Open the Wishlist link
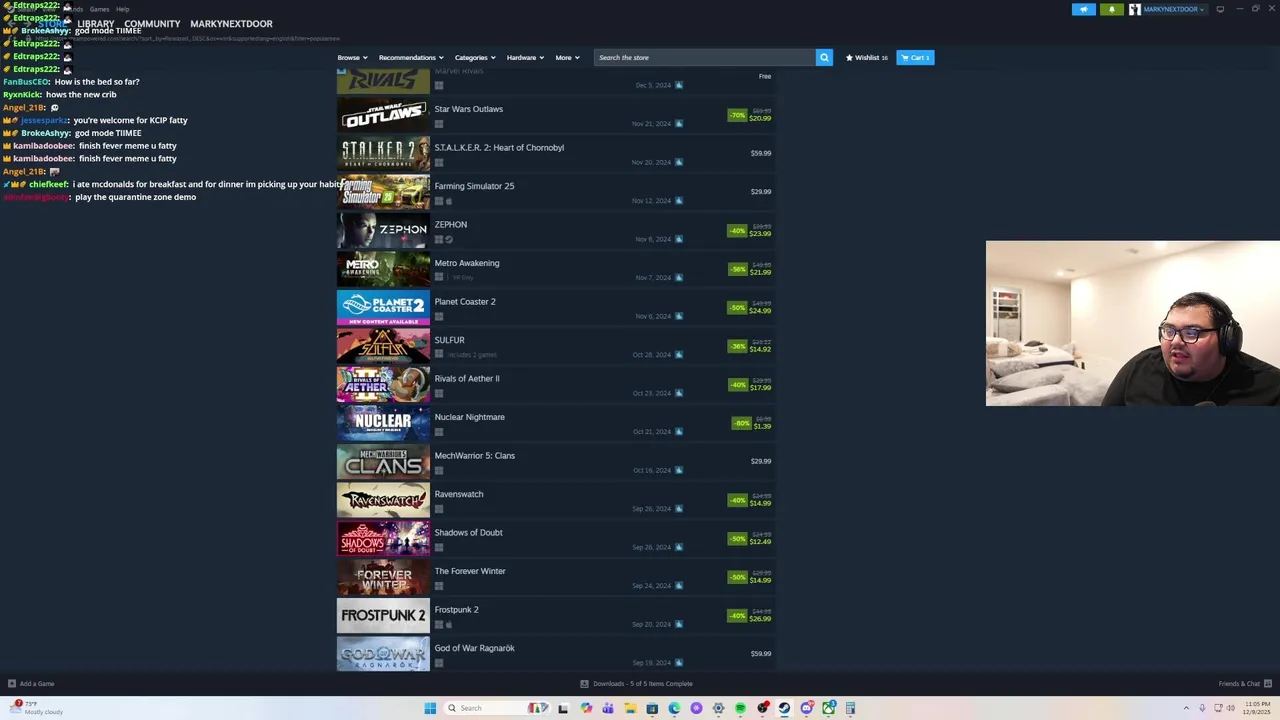 866,57
